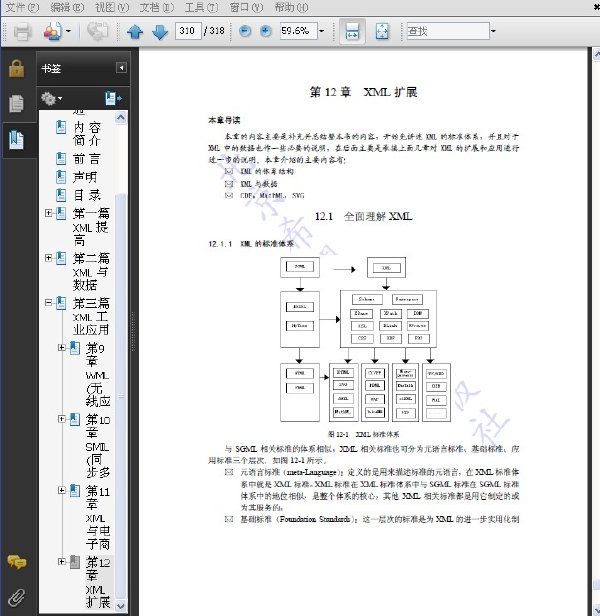Click the bookmarks panel scrollbar thumb
600x616 pixels.
pos(121,396)
